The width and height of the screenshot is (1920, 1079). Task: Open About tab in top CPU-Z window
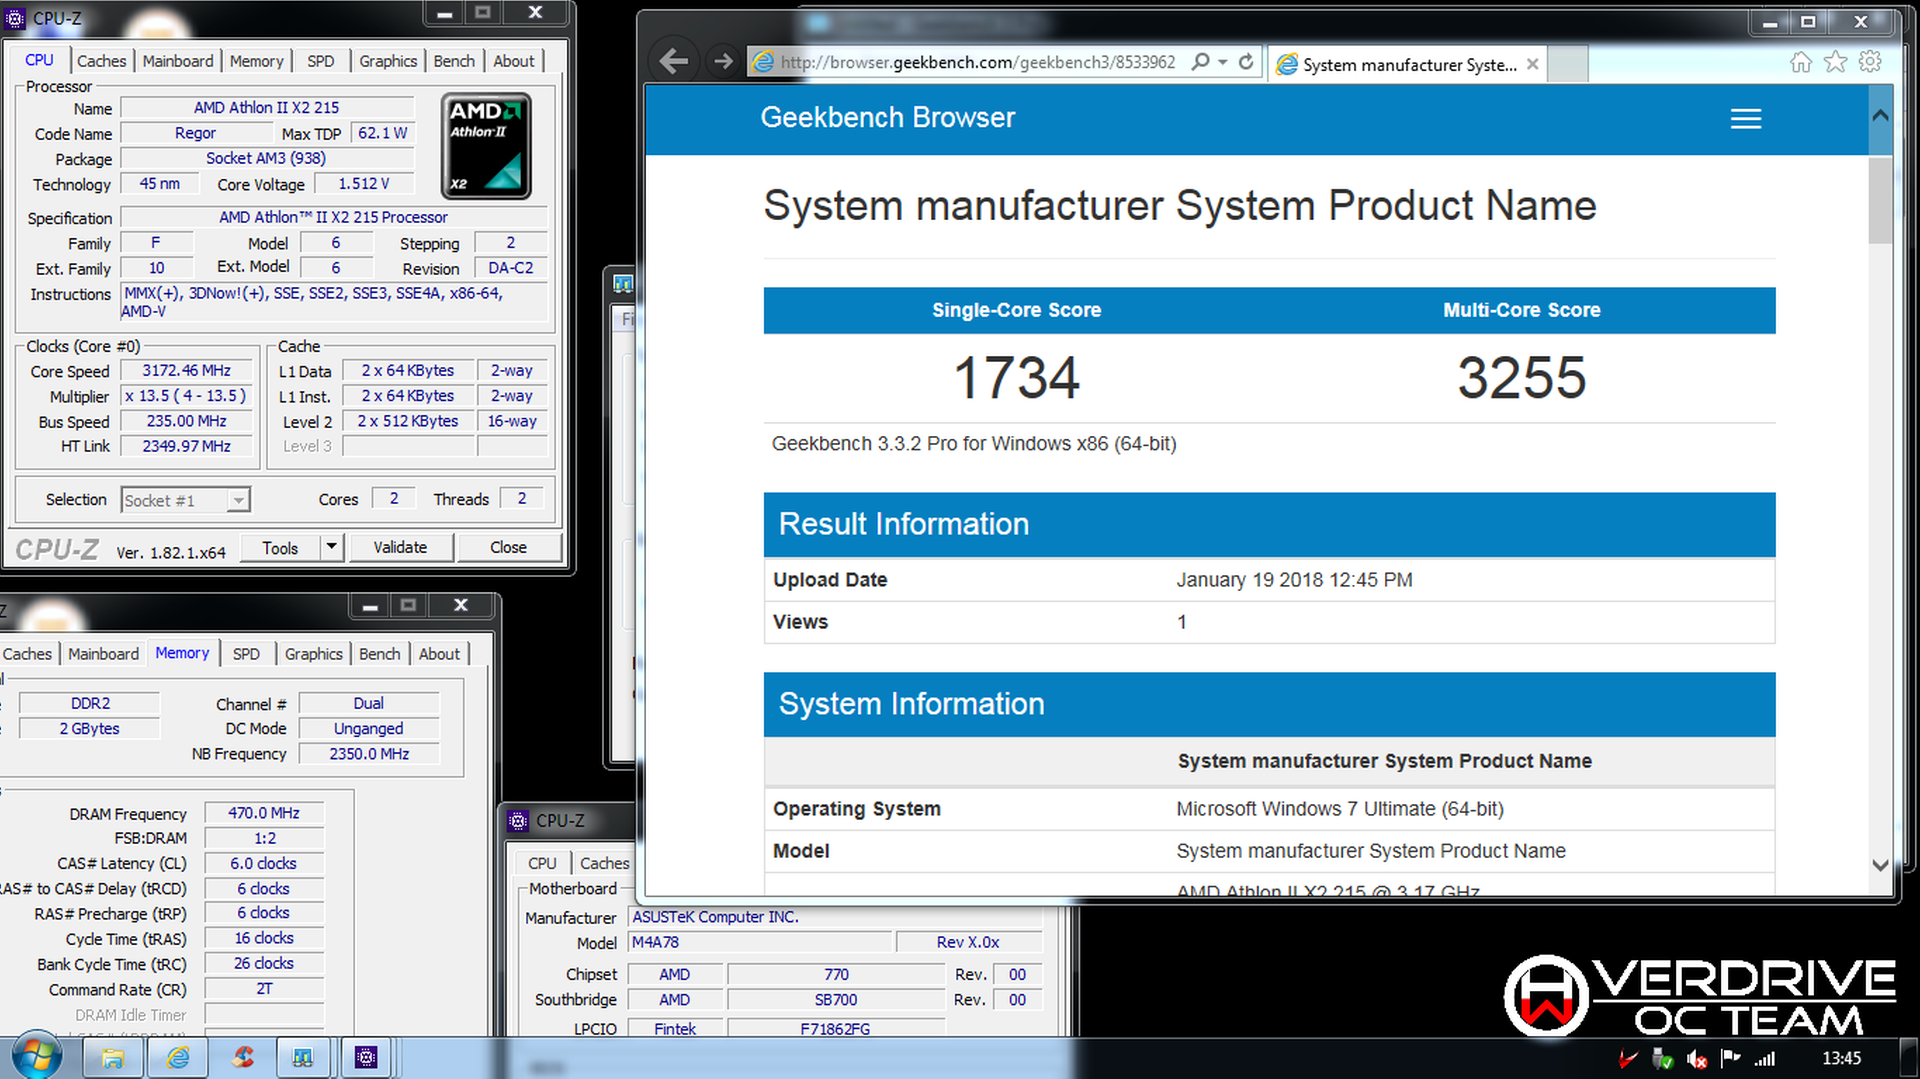click(x=514, y=61)
